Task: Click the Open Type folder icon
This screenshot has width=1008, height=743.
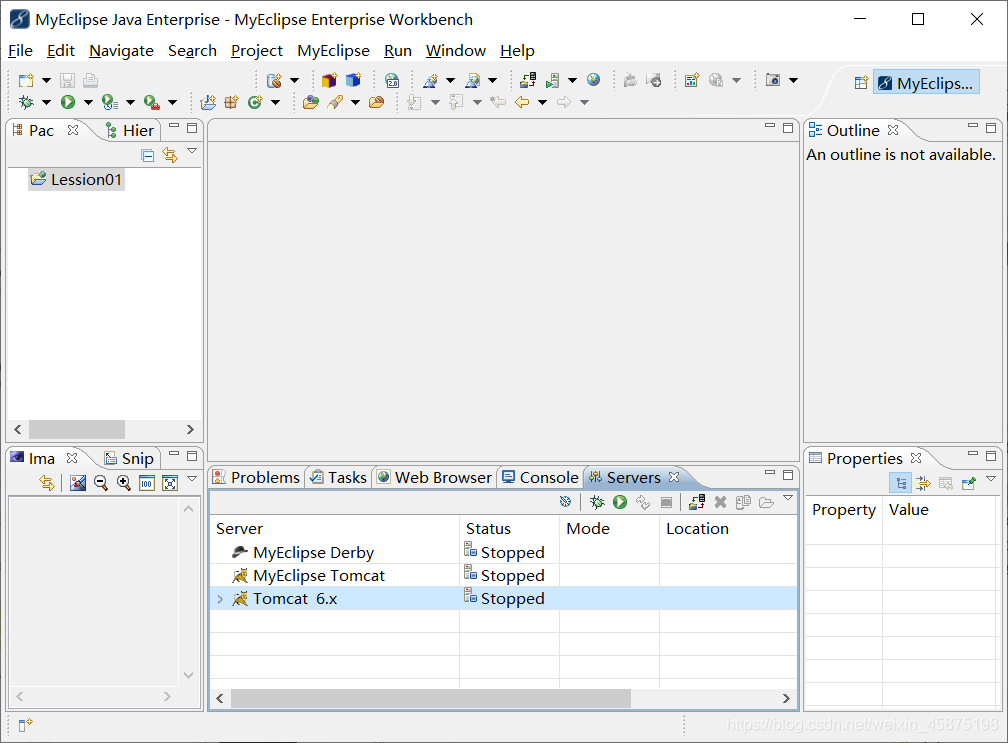Action: (311, 102)
